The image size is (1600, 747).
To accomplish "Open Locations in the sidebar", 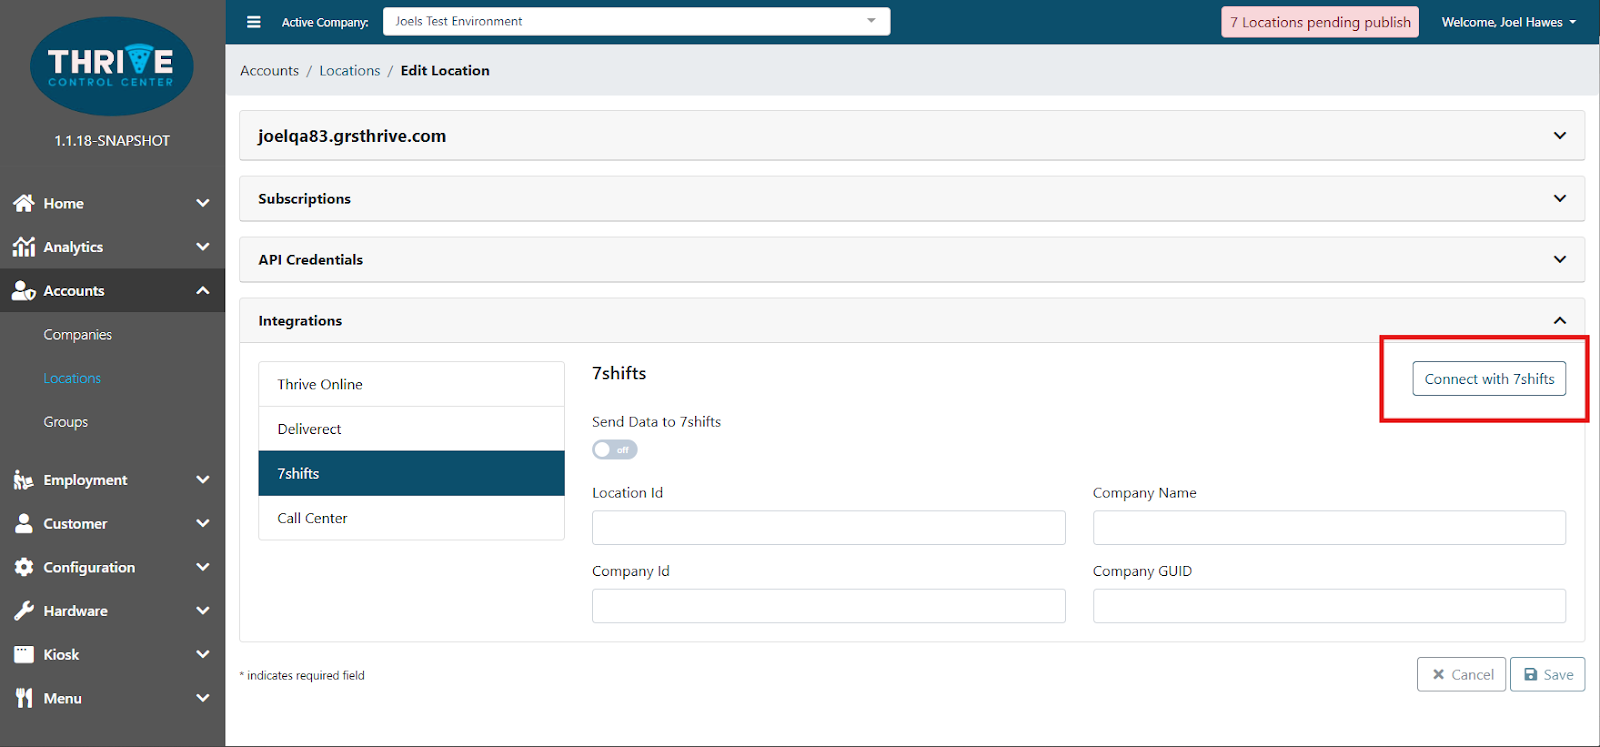I will click(72, 378).
